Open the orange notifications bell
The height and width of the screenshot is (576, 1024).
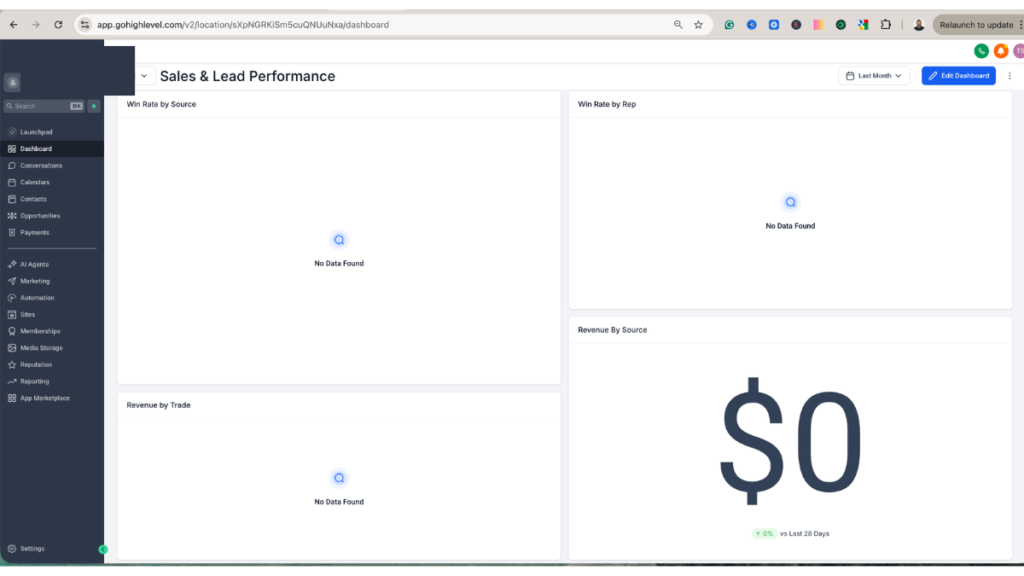coord(1000,51)
